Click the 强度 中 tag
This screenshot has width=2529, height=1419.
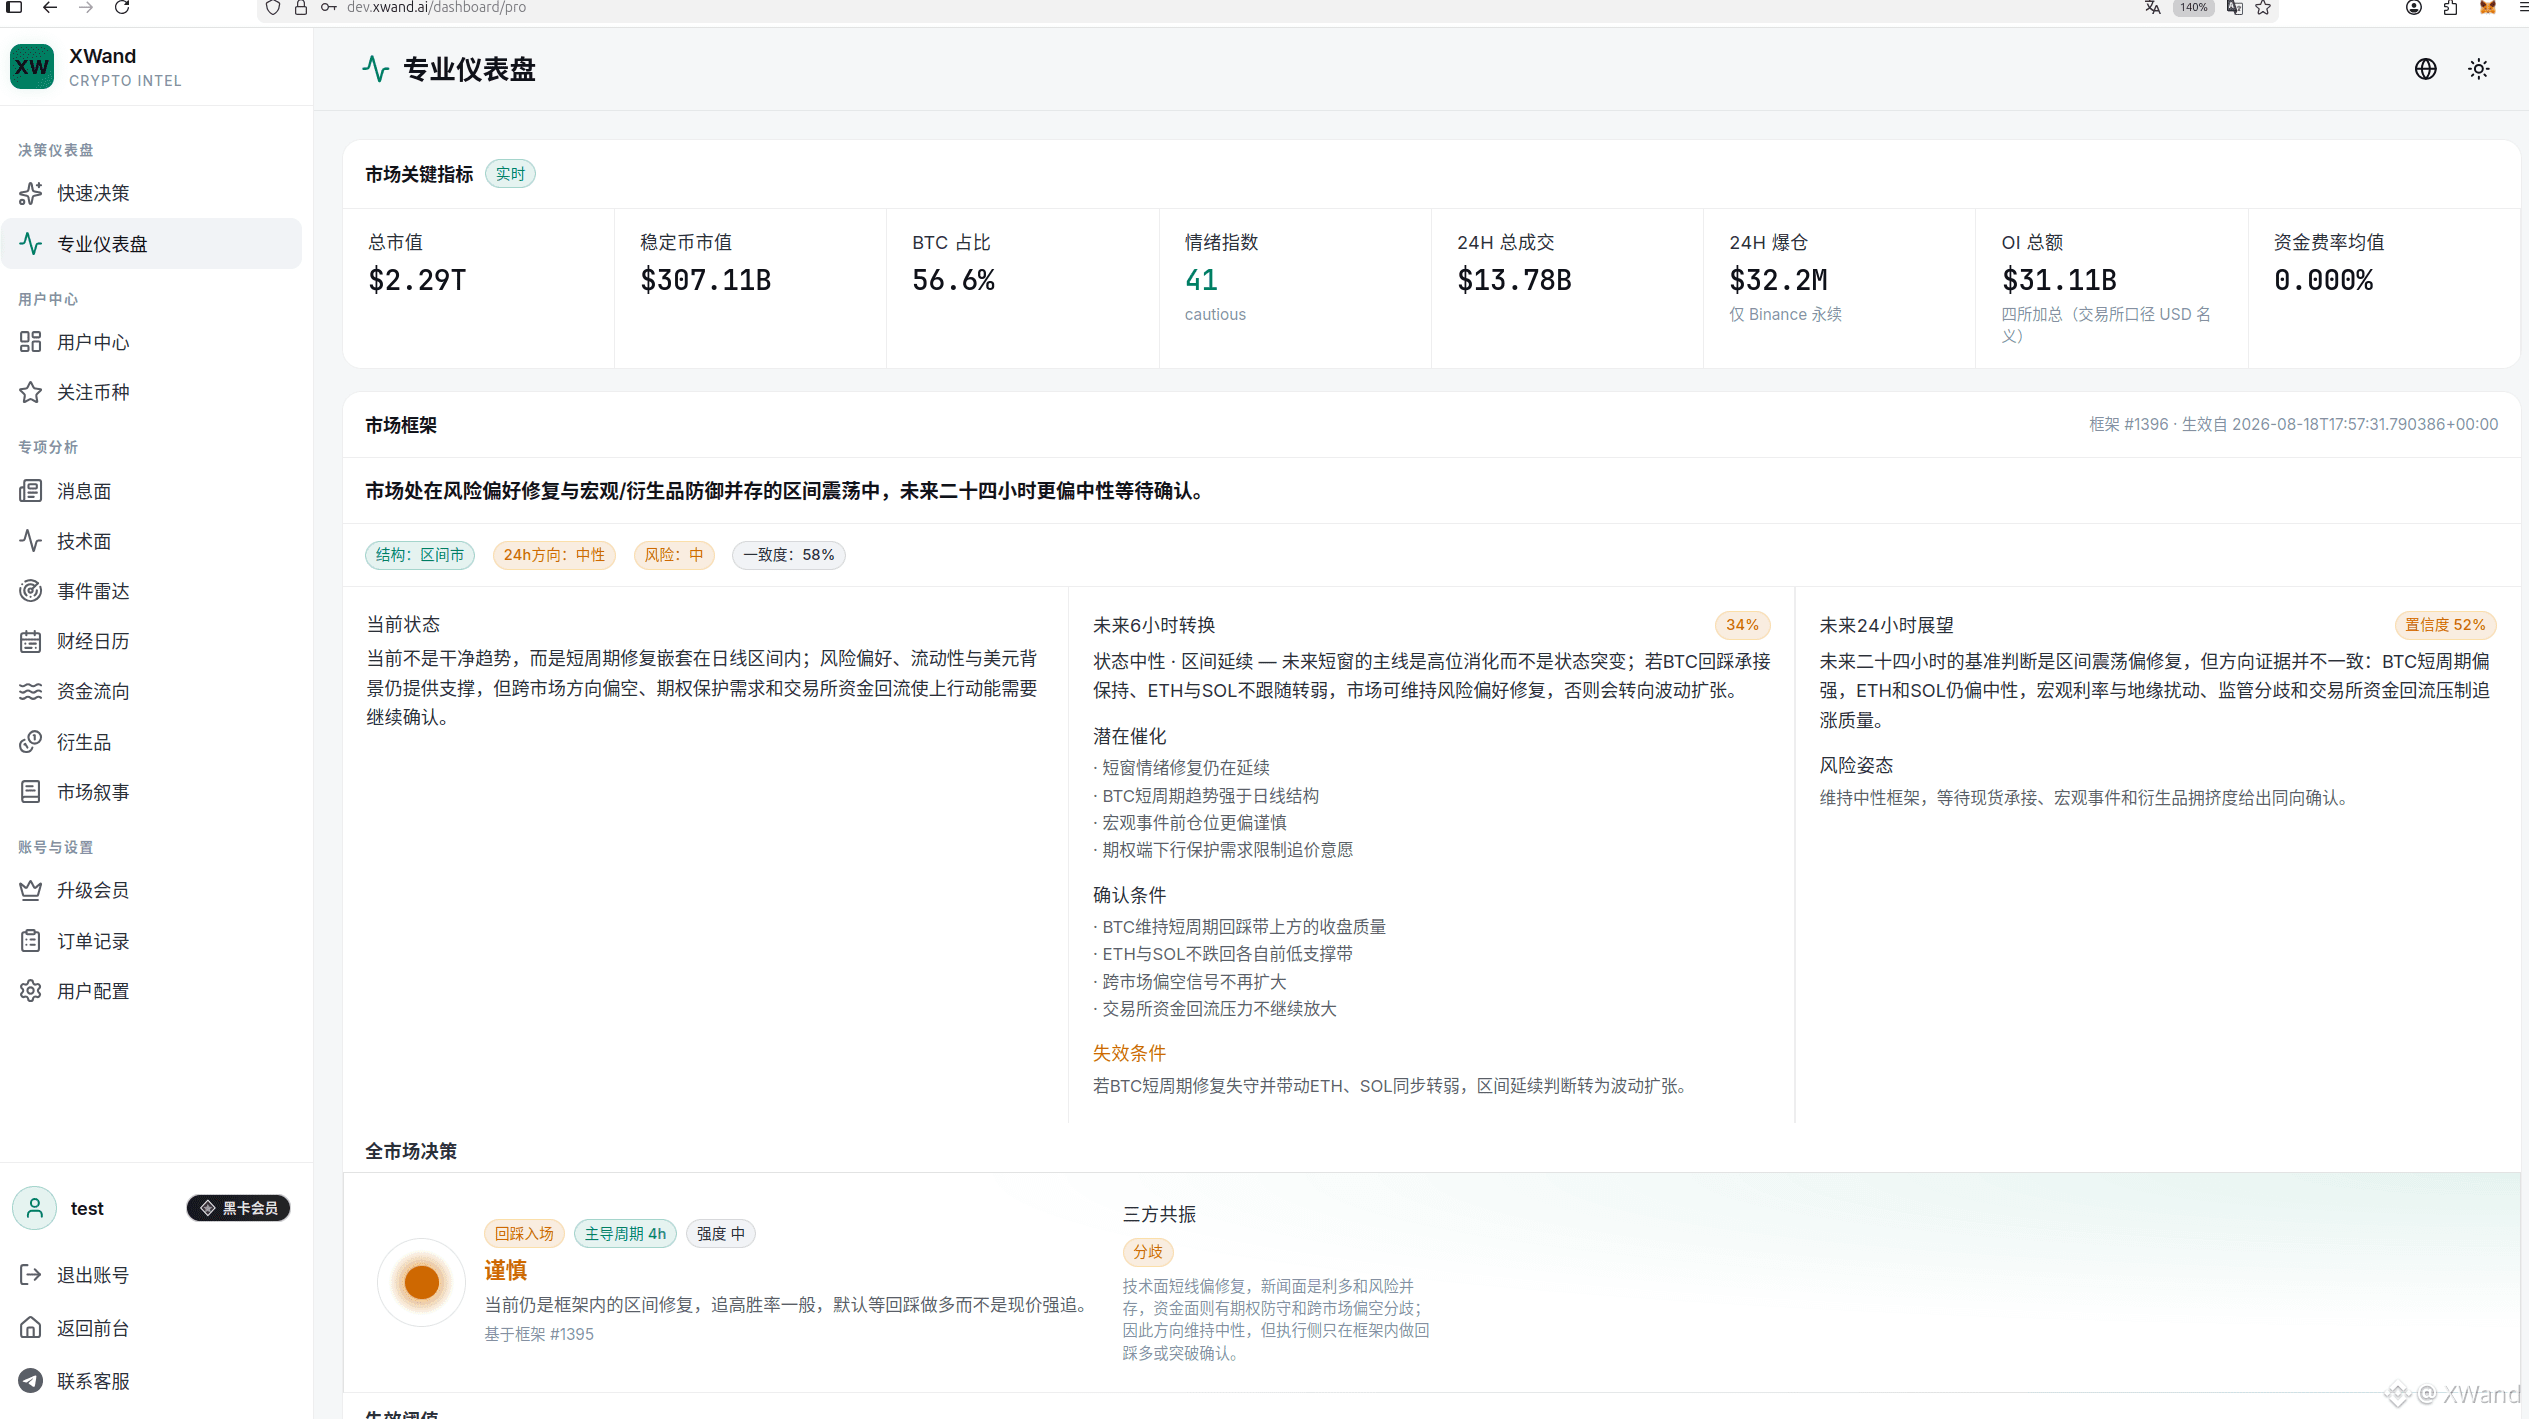click(x=721, y=1234)
